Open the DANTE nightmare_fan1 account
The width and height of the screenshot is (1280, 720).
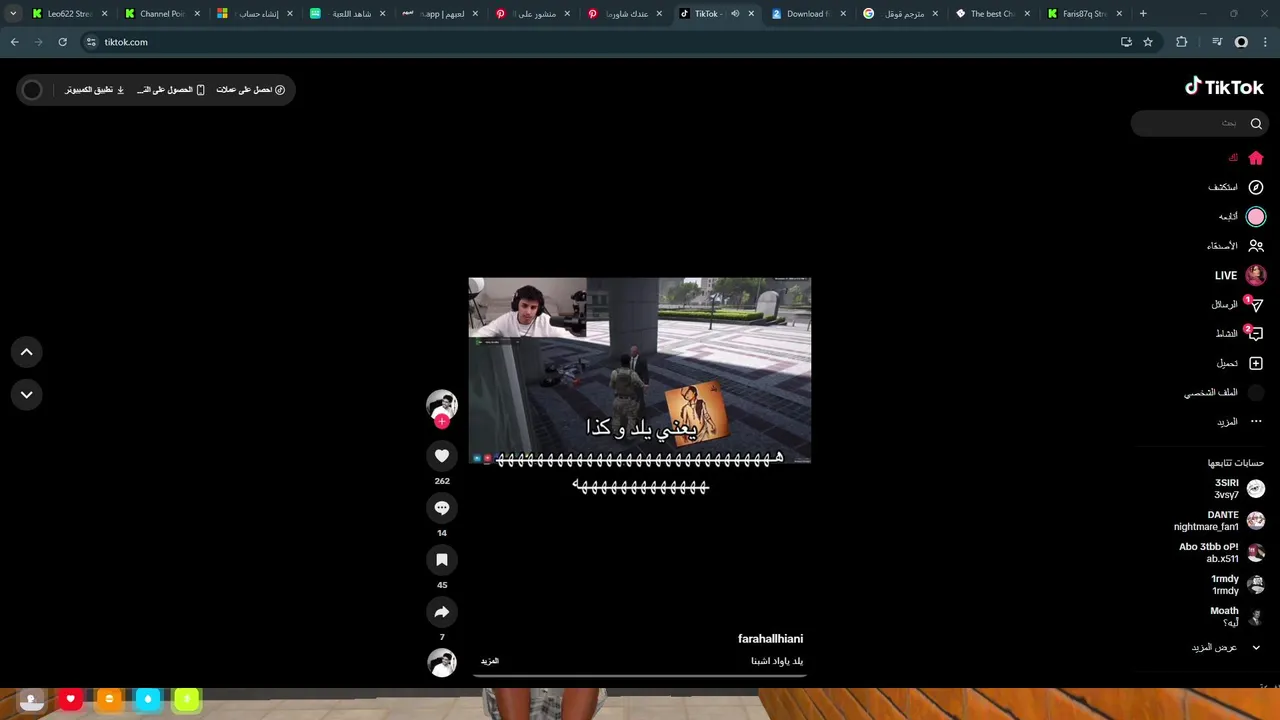point(1219,521)
